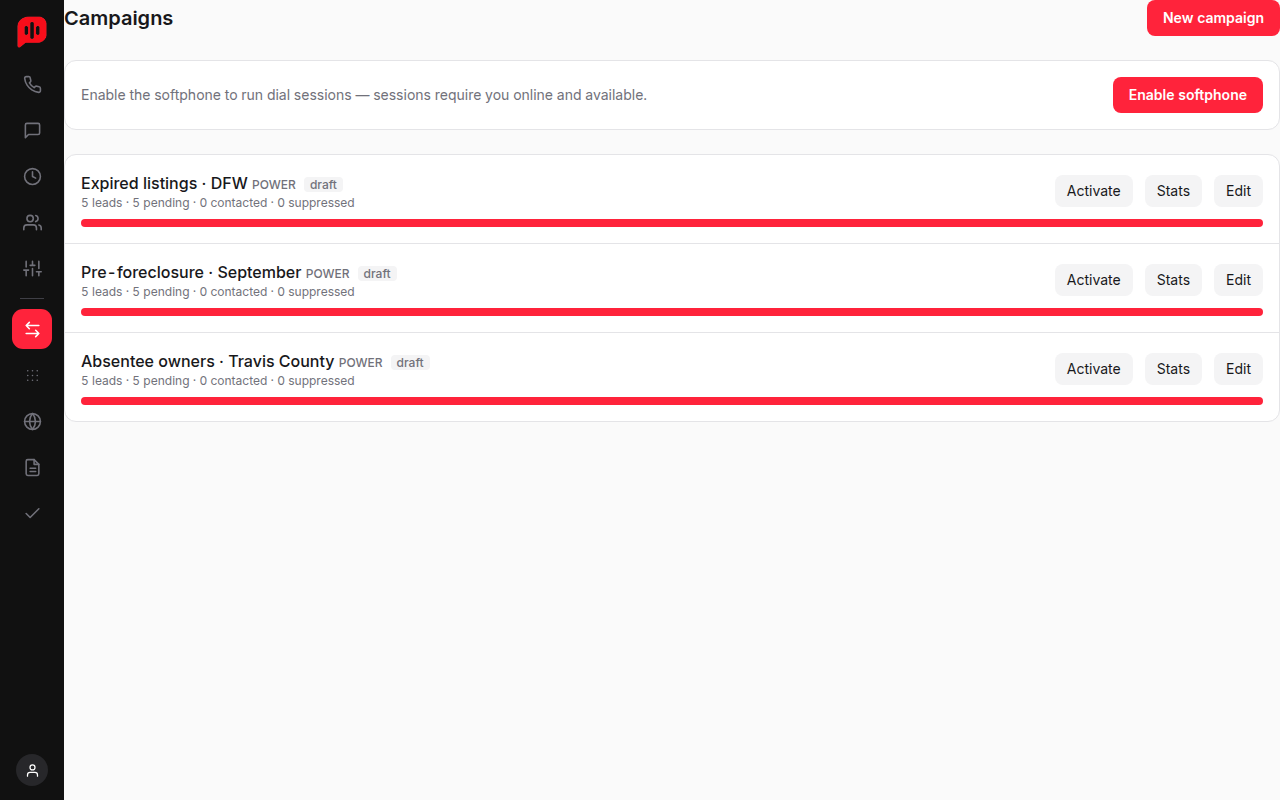Click the 'Absentee owners · Travis County' title
The width and height of the screenshot is (1280, 800).
[x=207, y=362]
